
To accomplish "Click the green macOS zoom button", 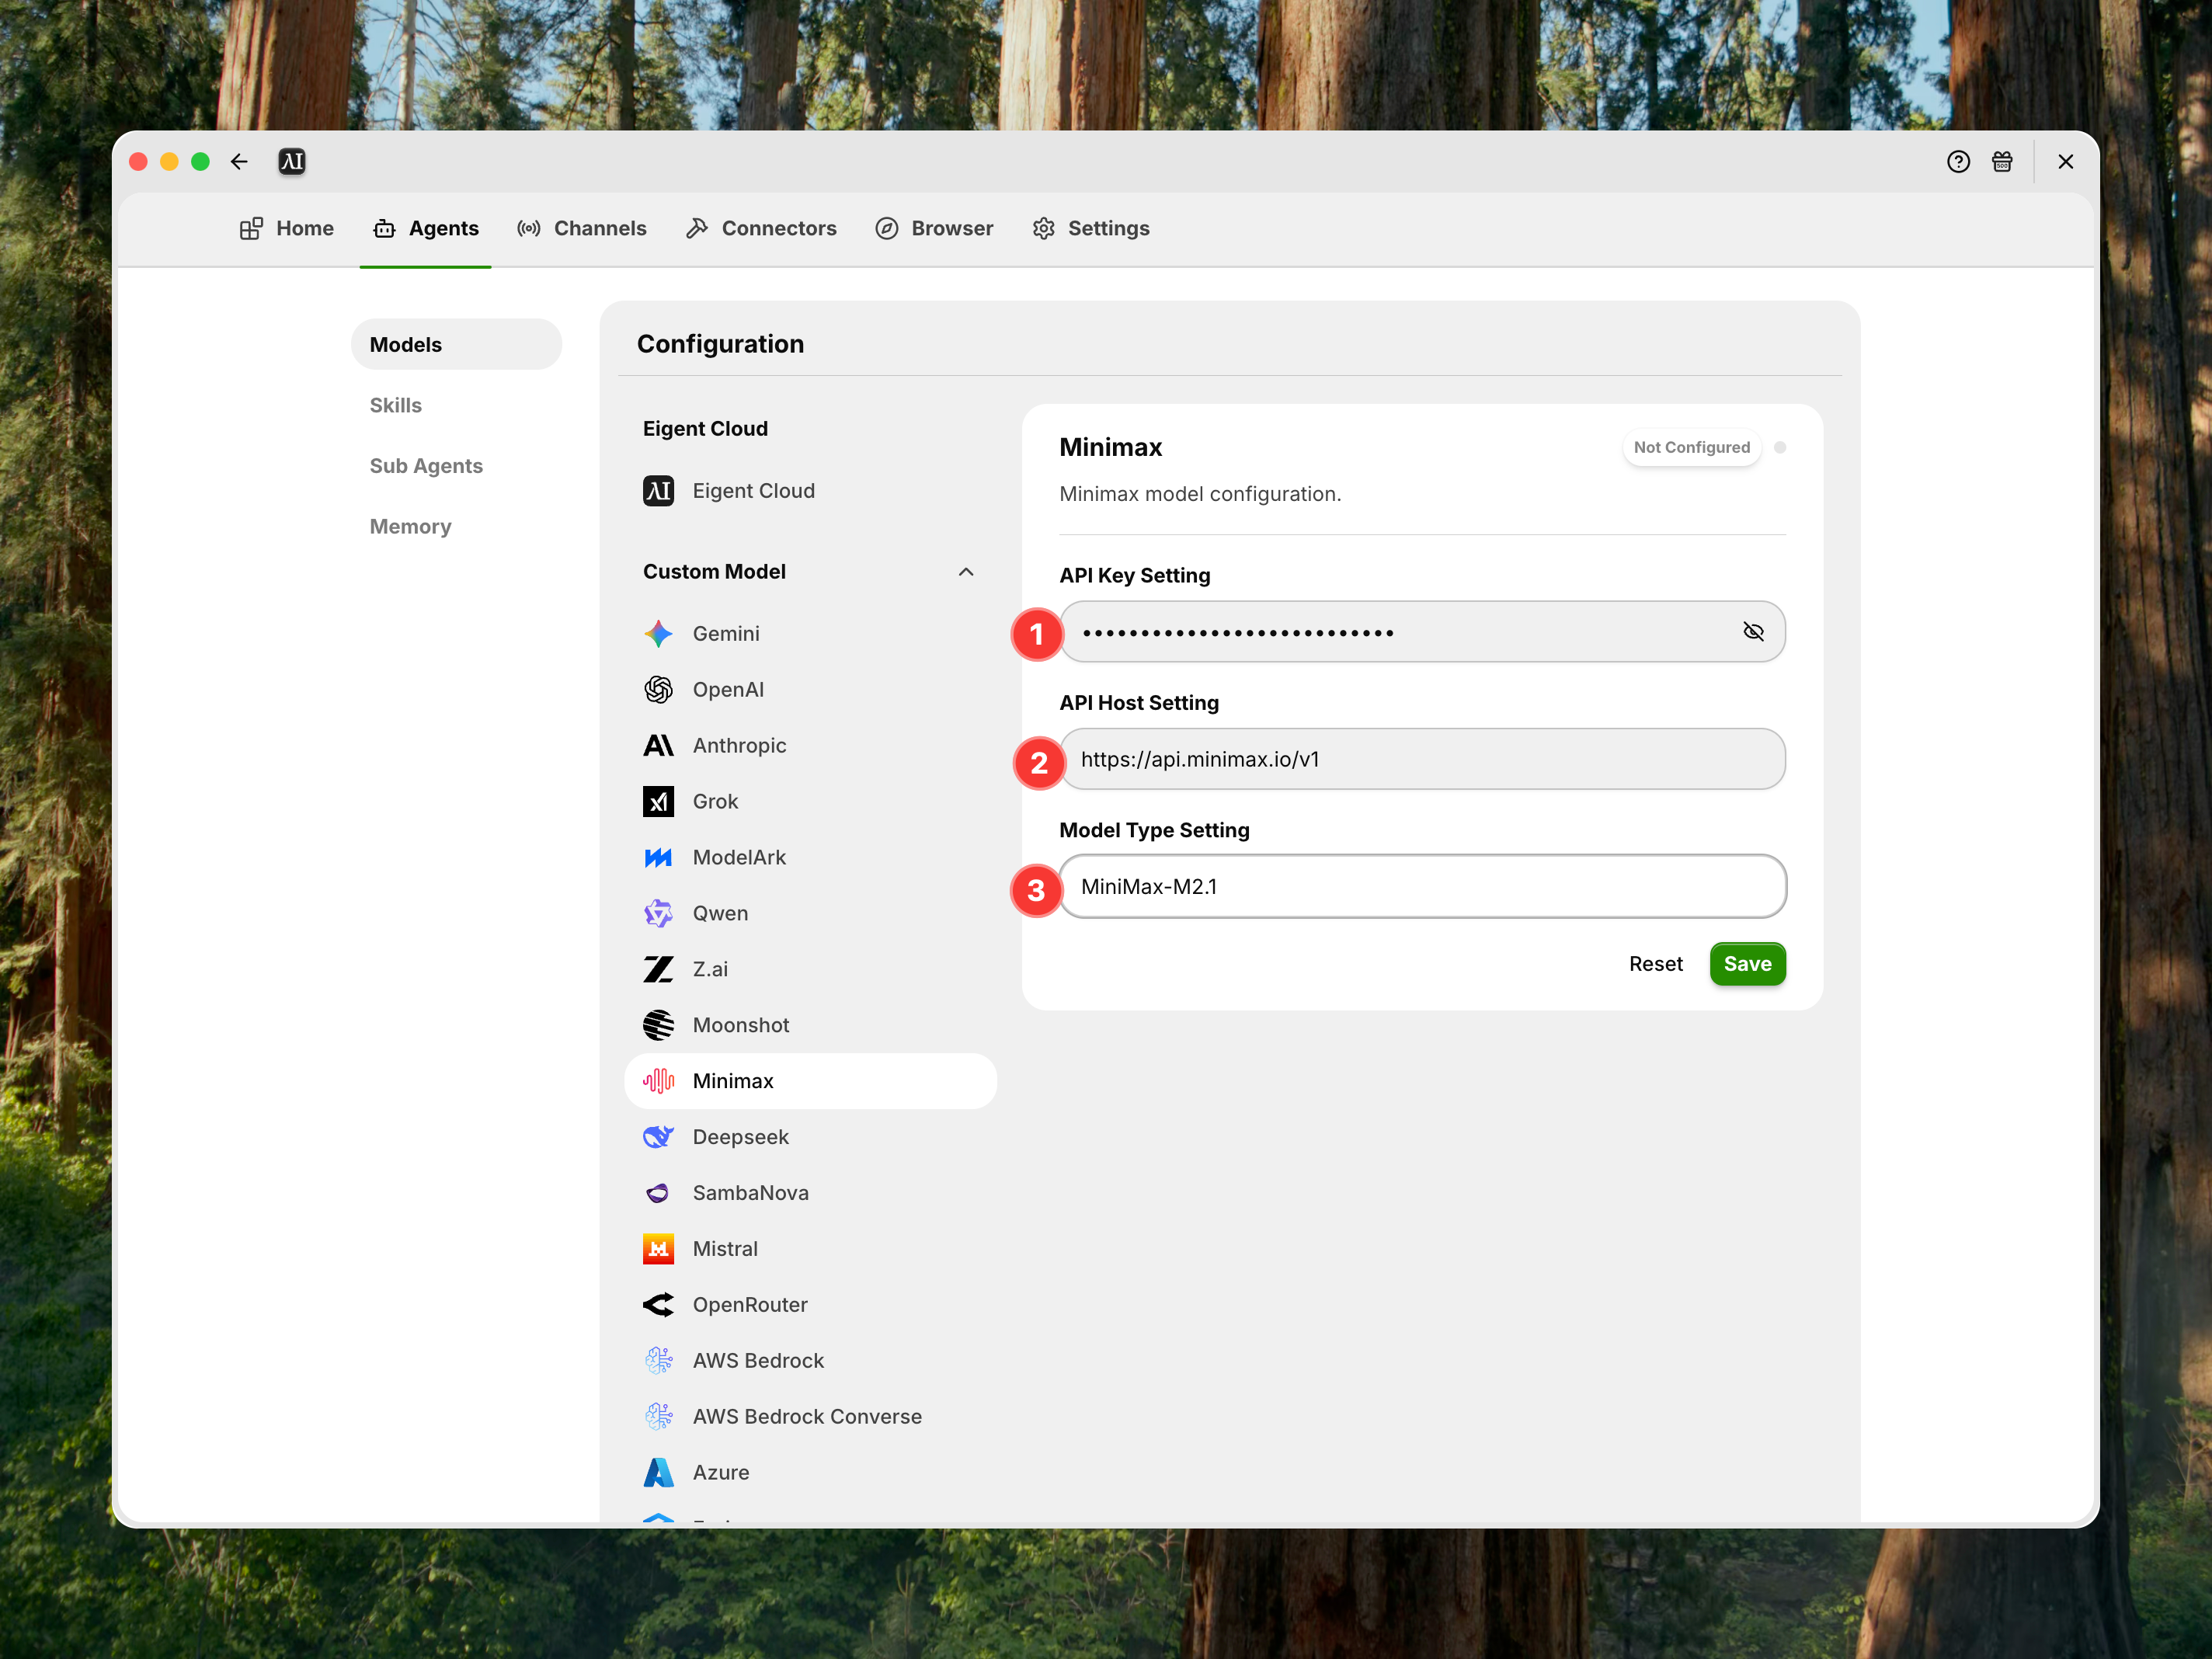I will 200,162.
